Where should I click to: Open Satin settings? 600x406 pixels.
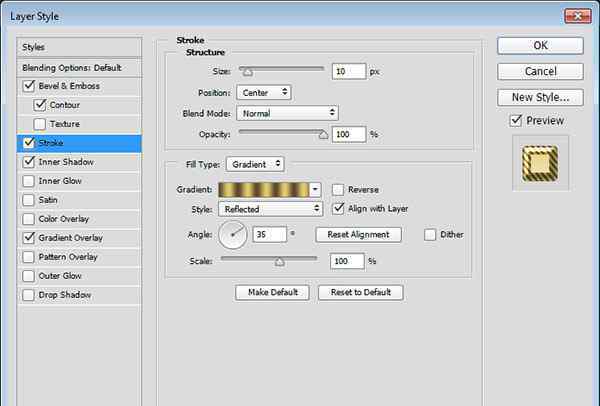48,200
